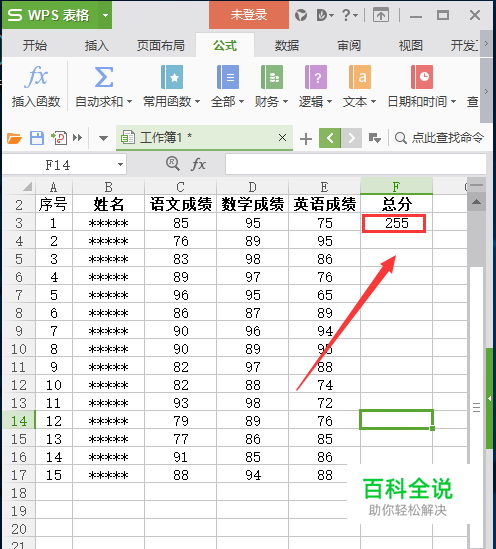Click the selected cell F14
The width and height of the screenshot is (496, 549).
396,419
